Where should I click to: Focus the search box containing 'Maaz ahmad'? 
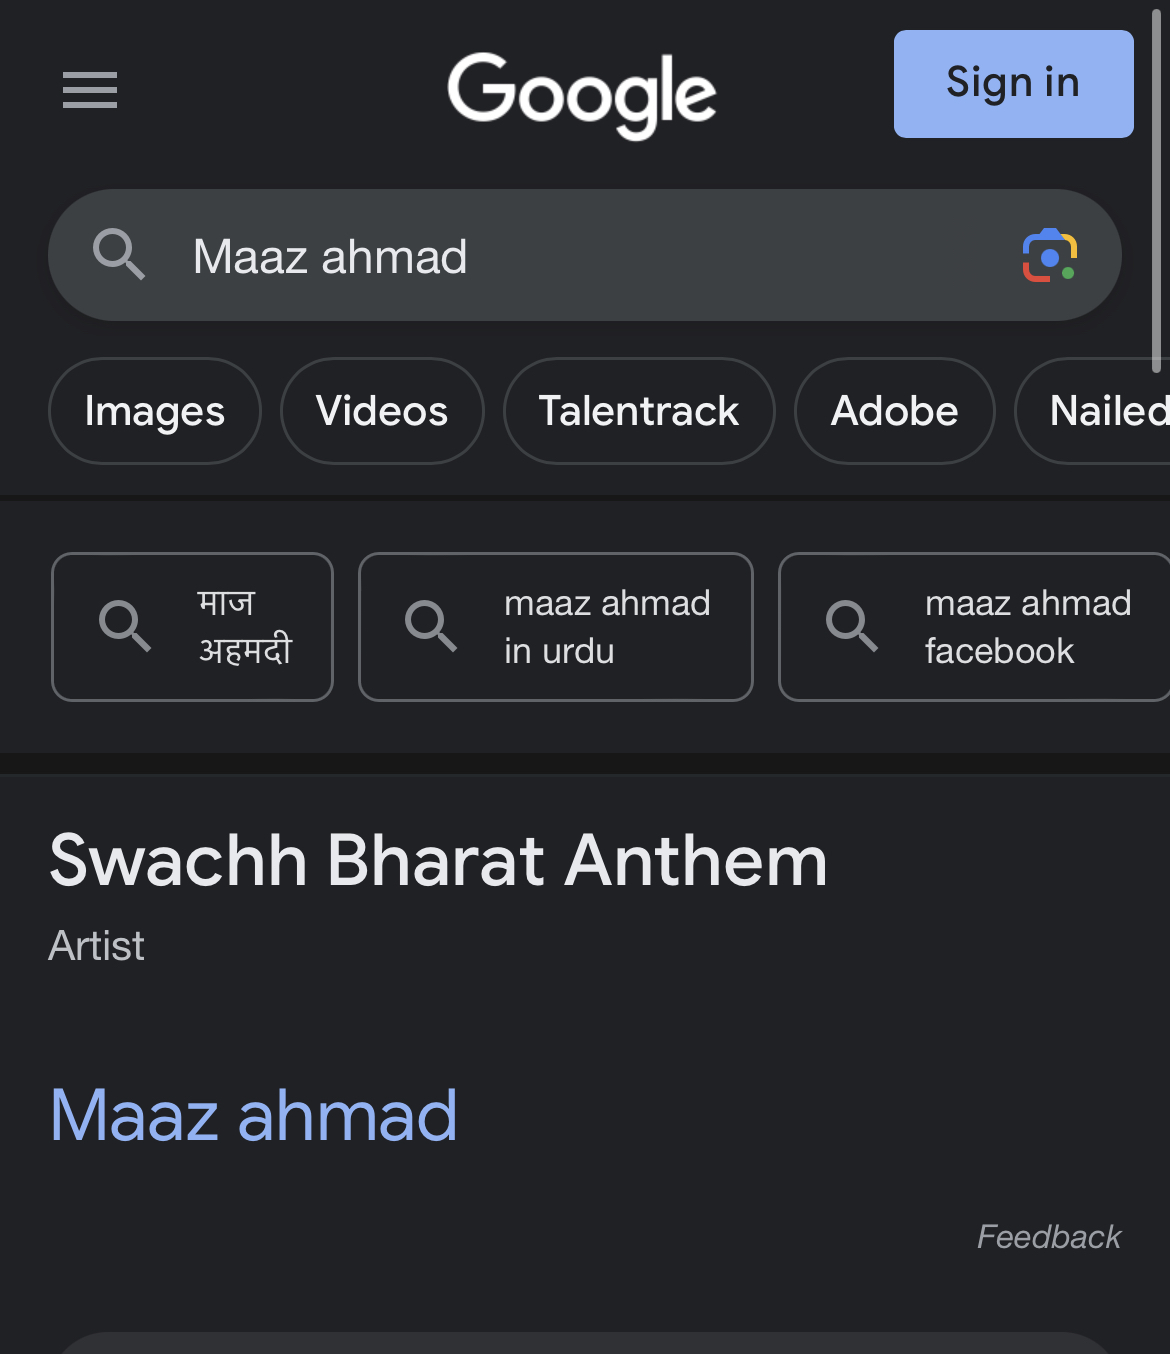(x=580, y=256)
